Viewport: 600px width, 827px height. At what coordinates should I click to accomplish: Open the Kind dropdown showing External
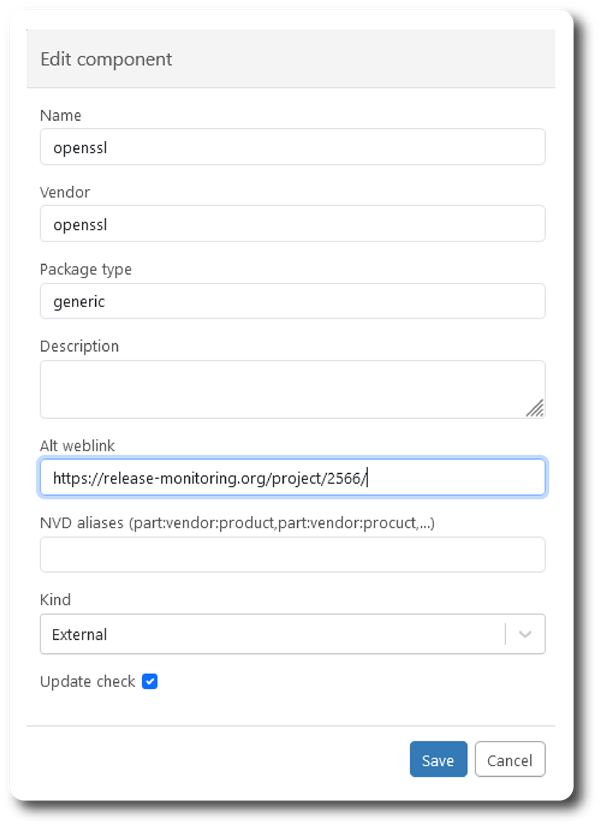point(293,634)
